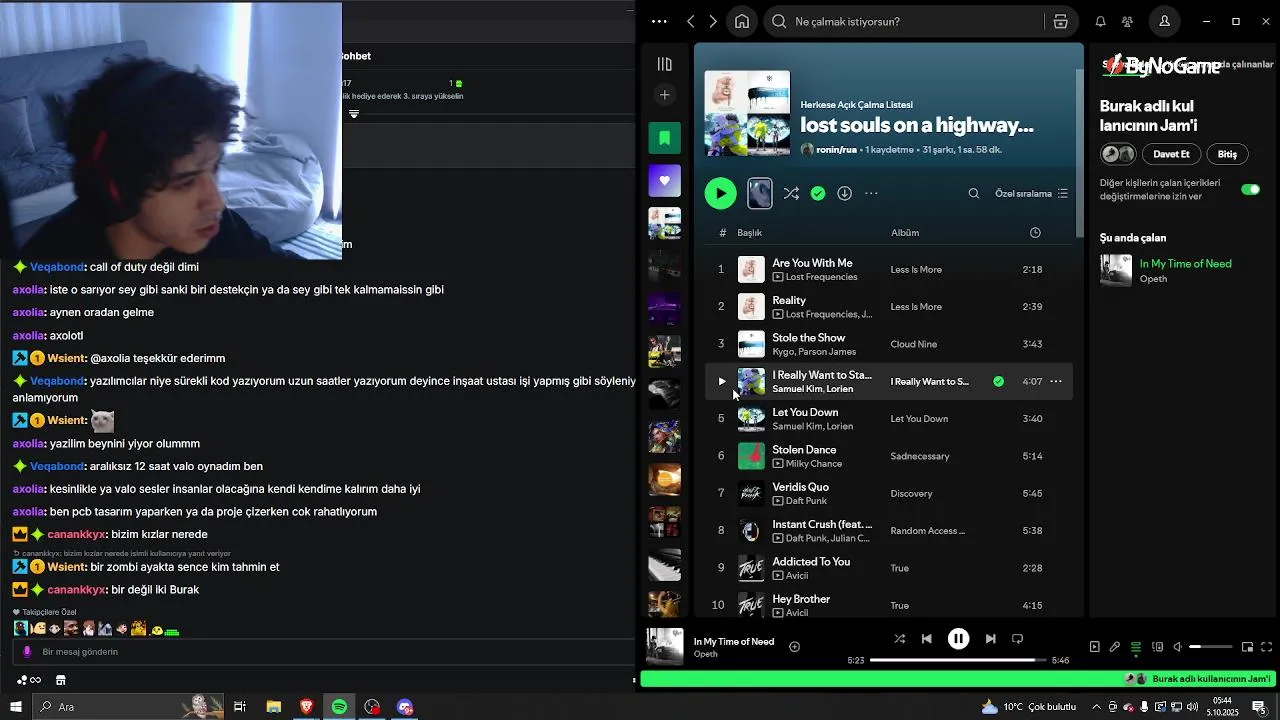The width and height of the screenshot is (1280, 720).
Task: Mute Spotify volume
Action: 1178,647
